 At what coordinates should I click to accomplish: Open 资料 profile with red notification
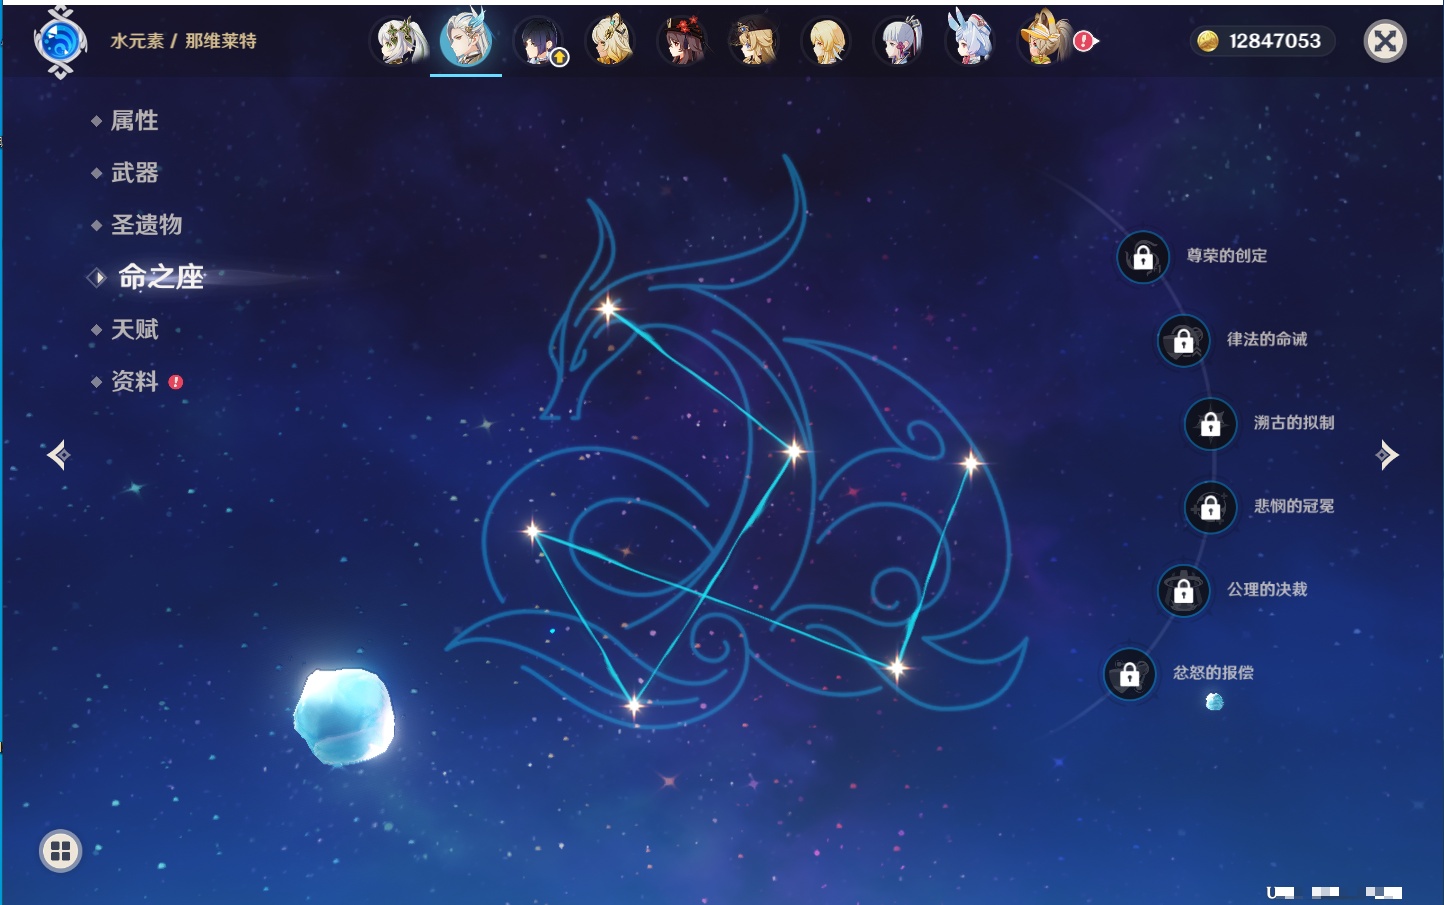pos(134,381)
